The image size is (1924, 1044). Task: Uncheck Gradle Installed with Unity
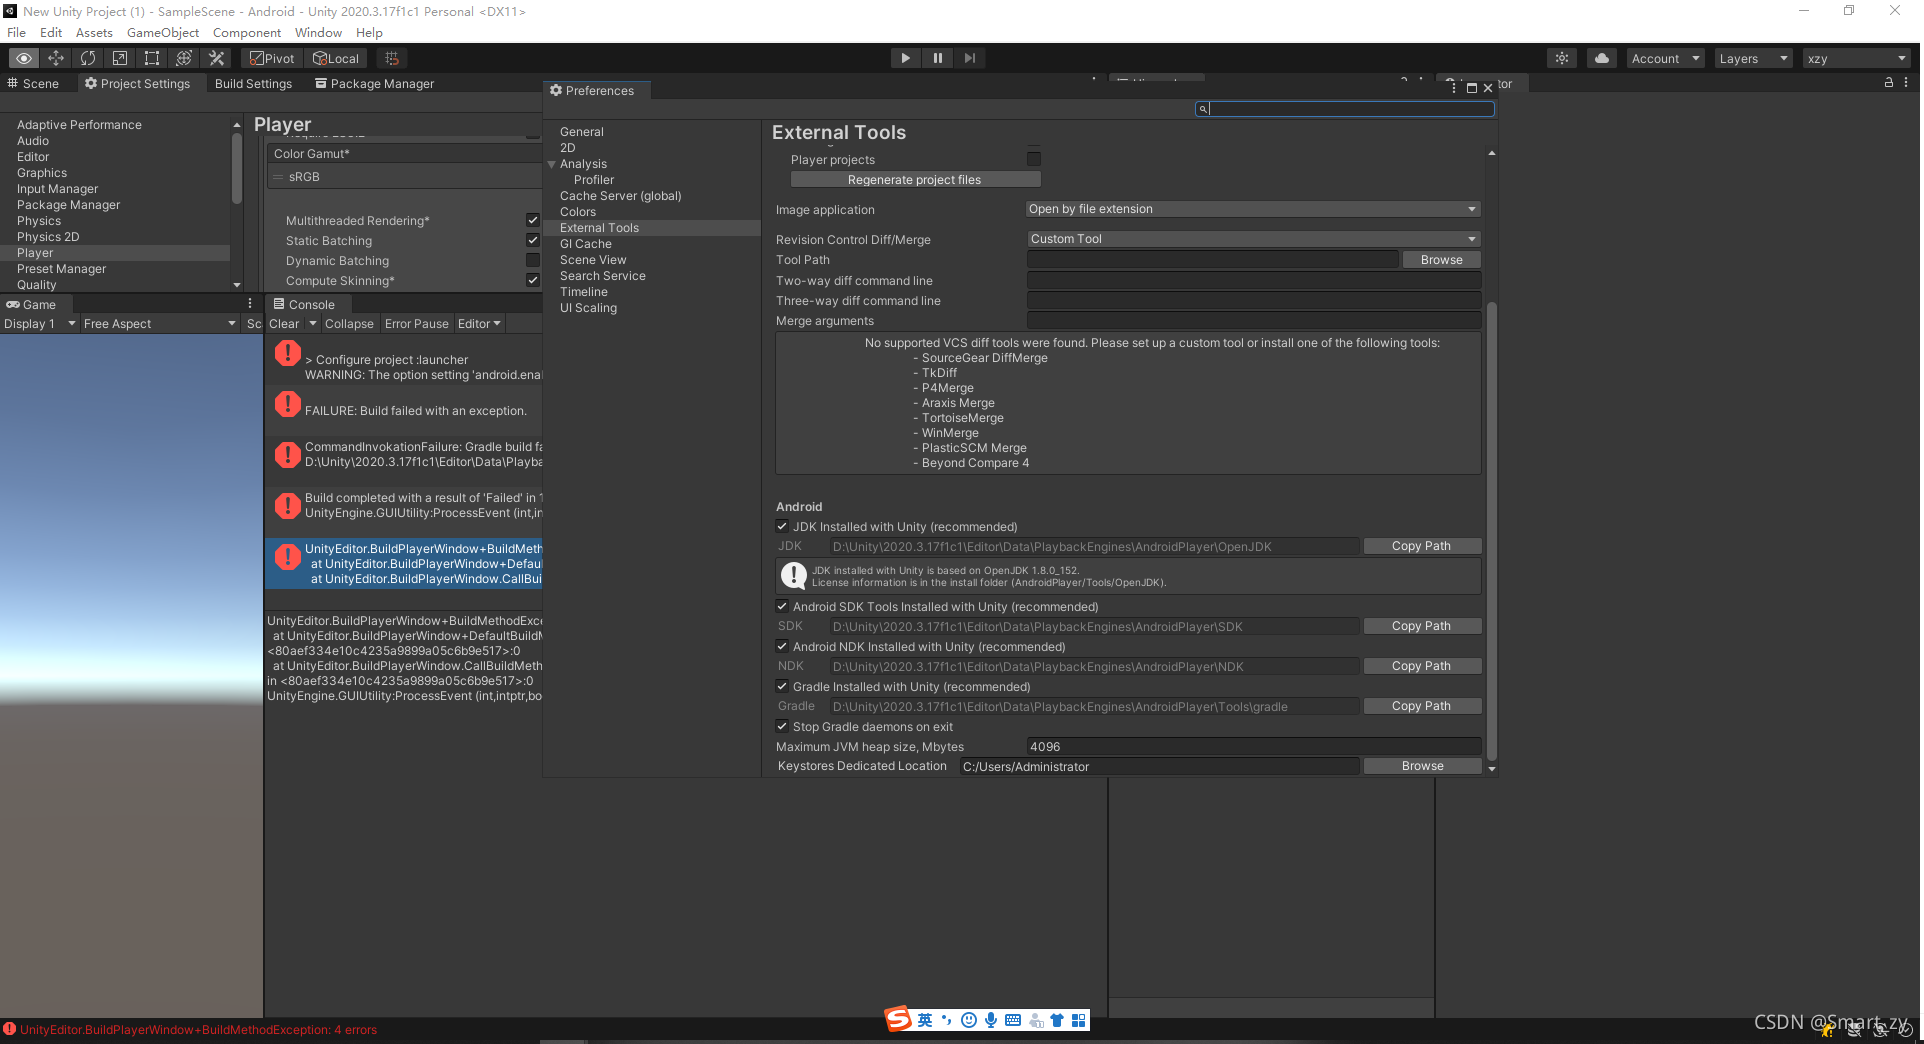[x=782, y=686]
